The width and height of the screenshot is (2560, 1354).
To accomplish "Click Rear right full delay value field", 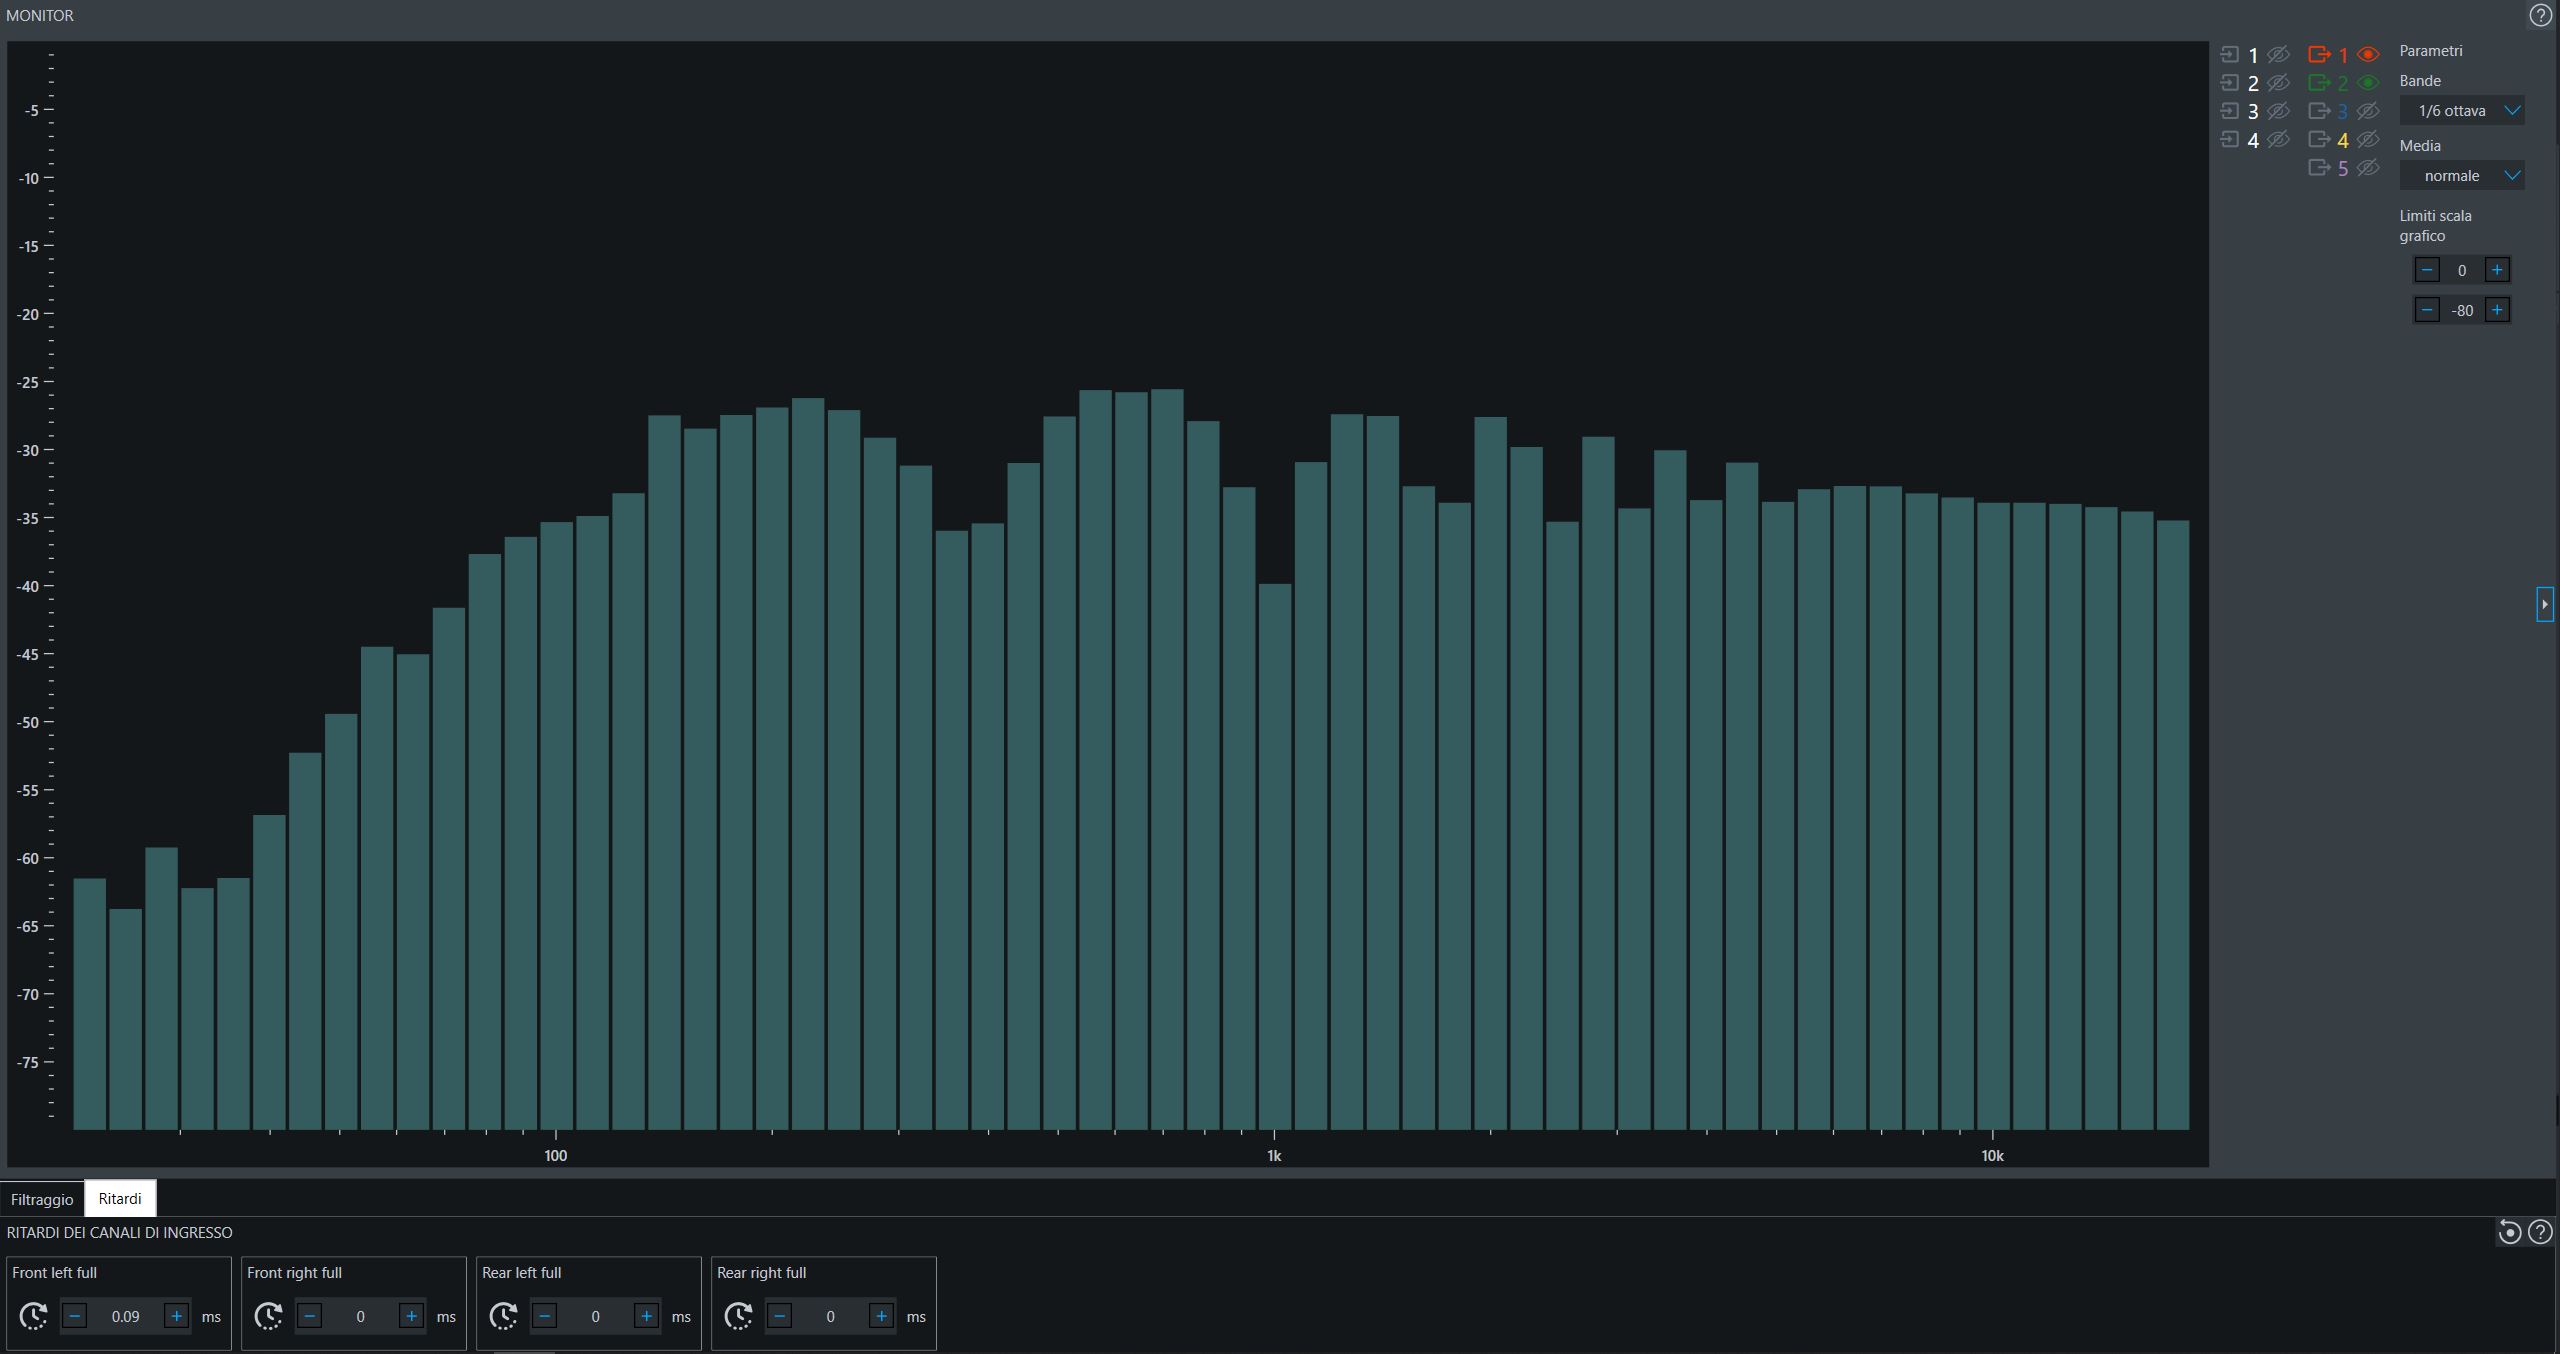I will click(831, 1316).
